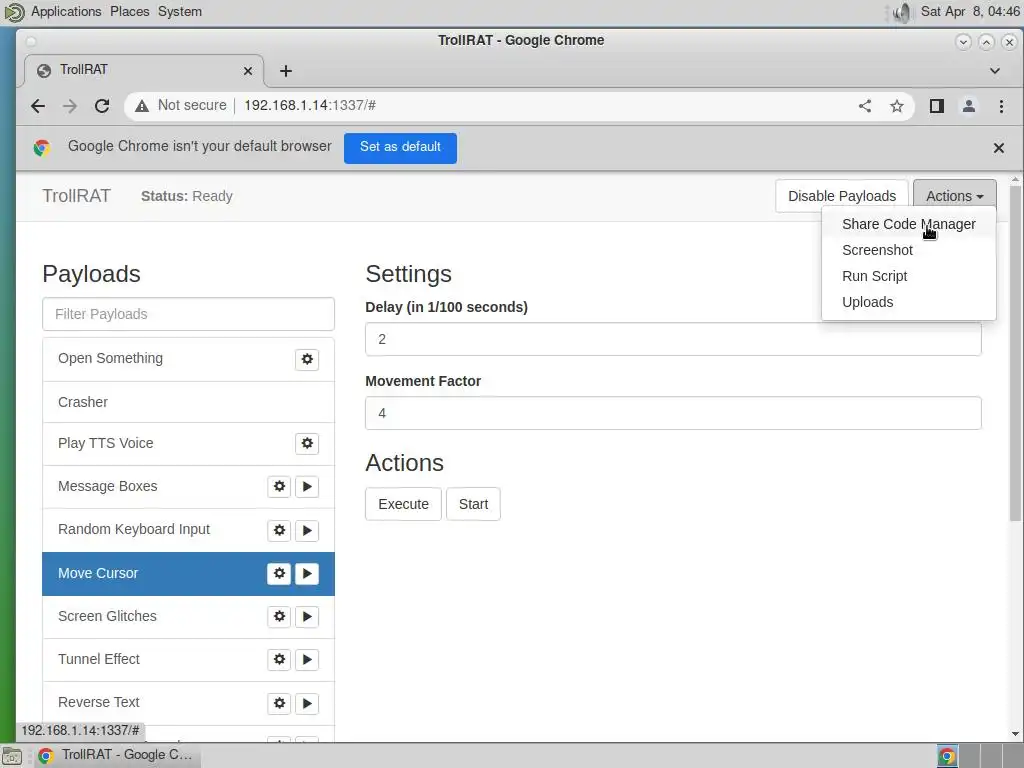Select the Tunnel Effect payload row
Screen dimensions: 1024x768
[188, 660]
